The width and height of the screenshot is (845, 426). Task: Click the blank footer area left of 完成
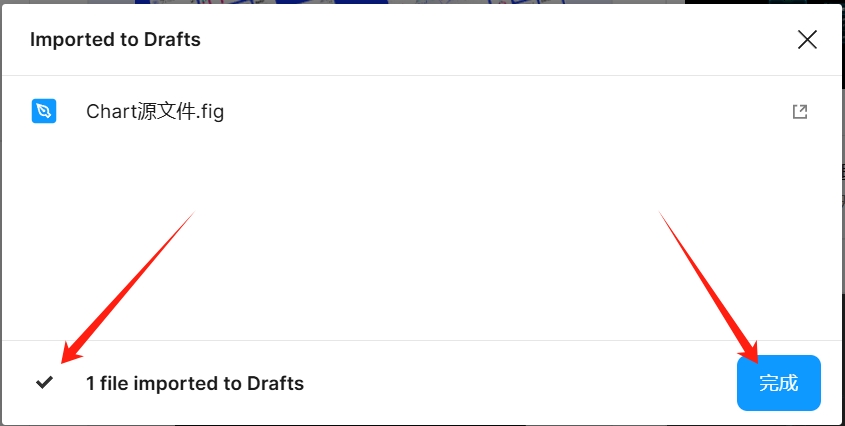tap(520, 383)
